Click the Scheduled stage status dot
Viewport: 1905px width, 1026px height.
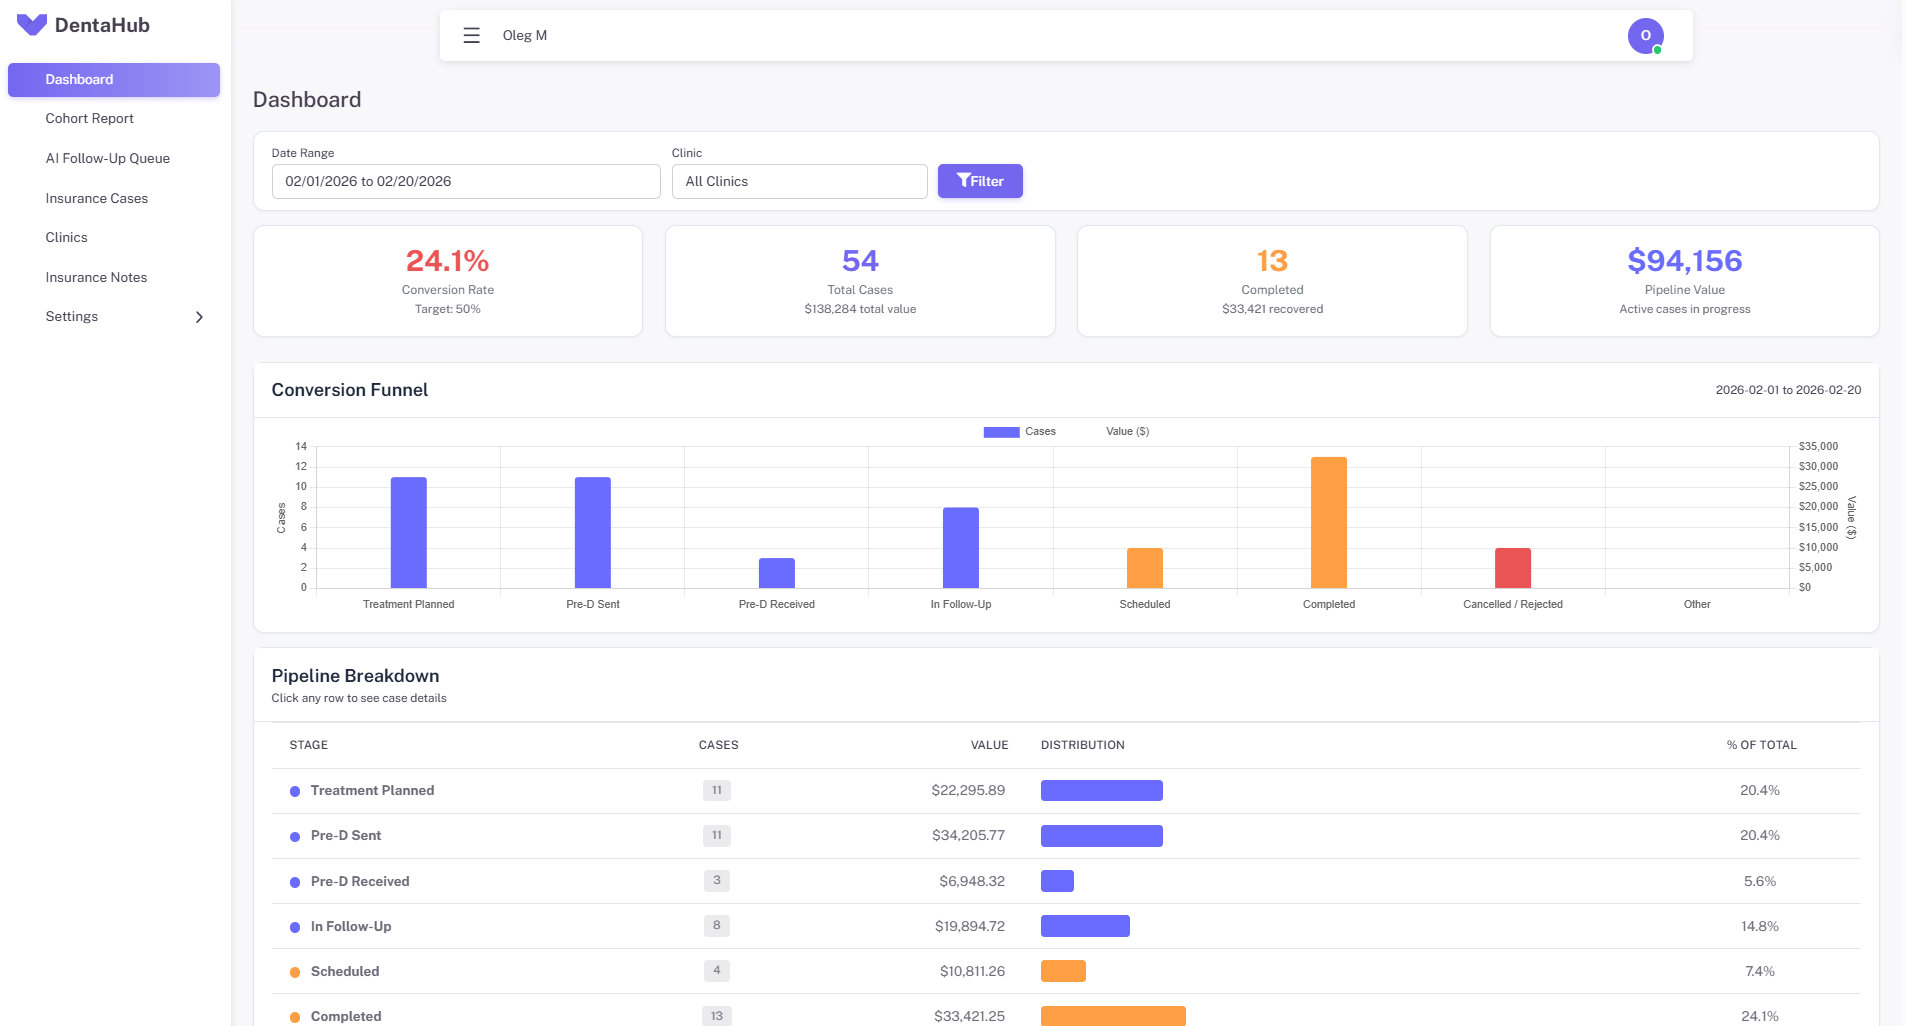pos(294,971)
